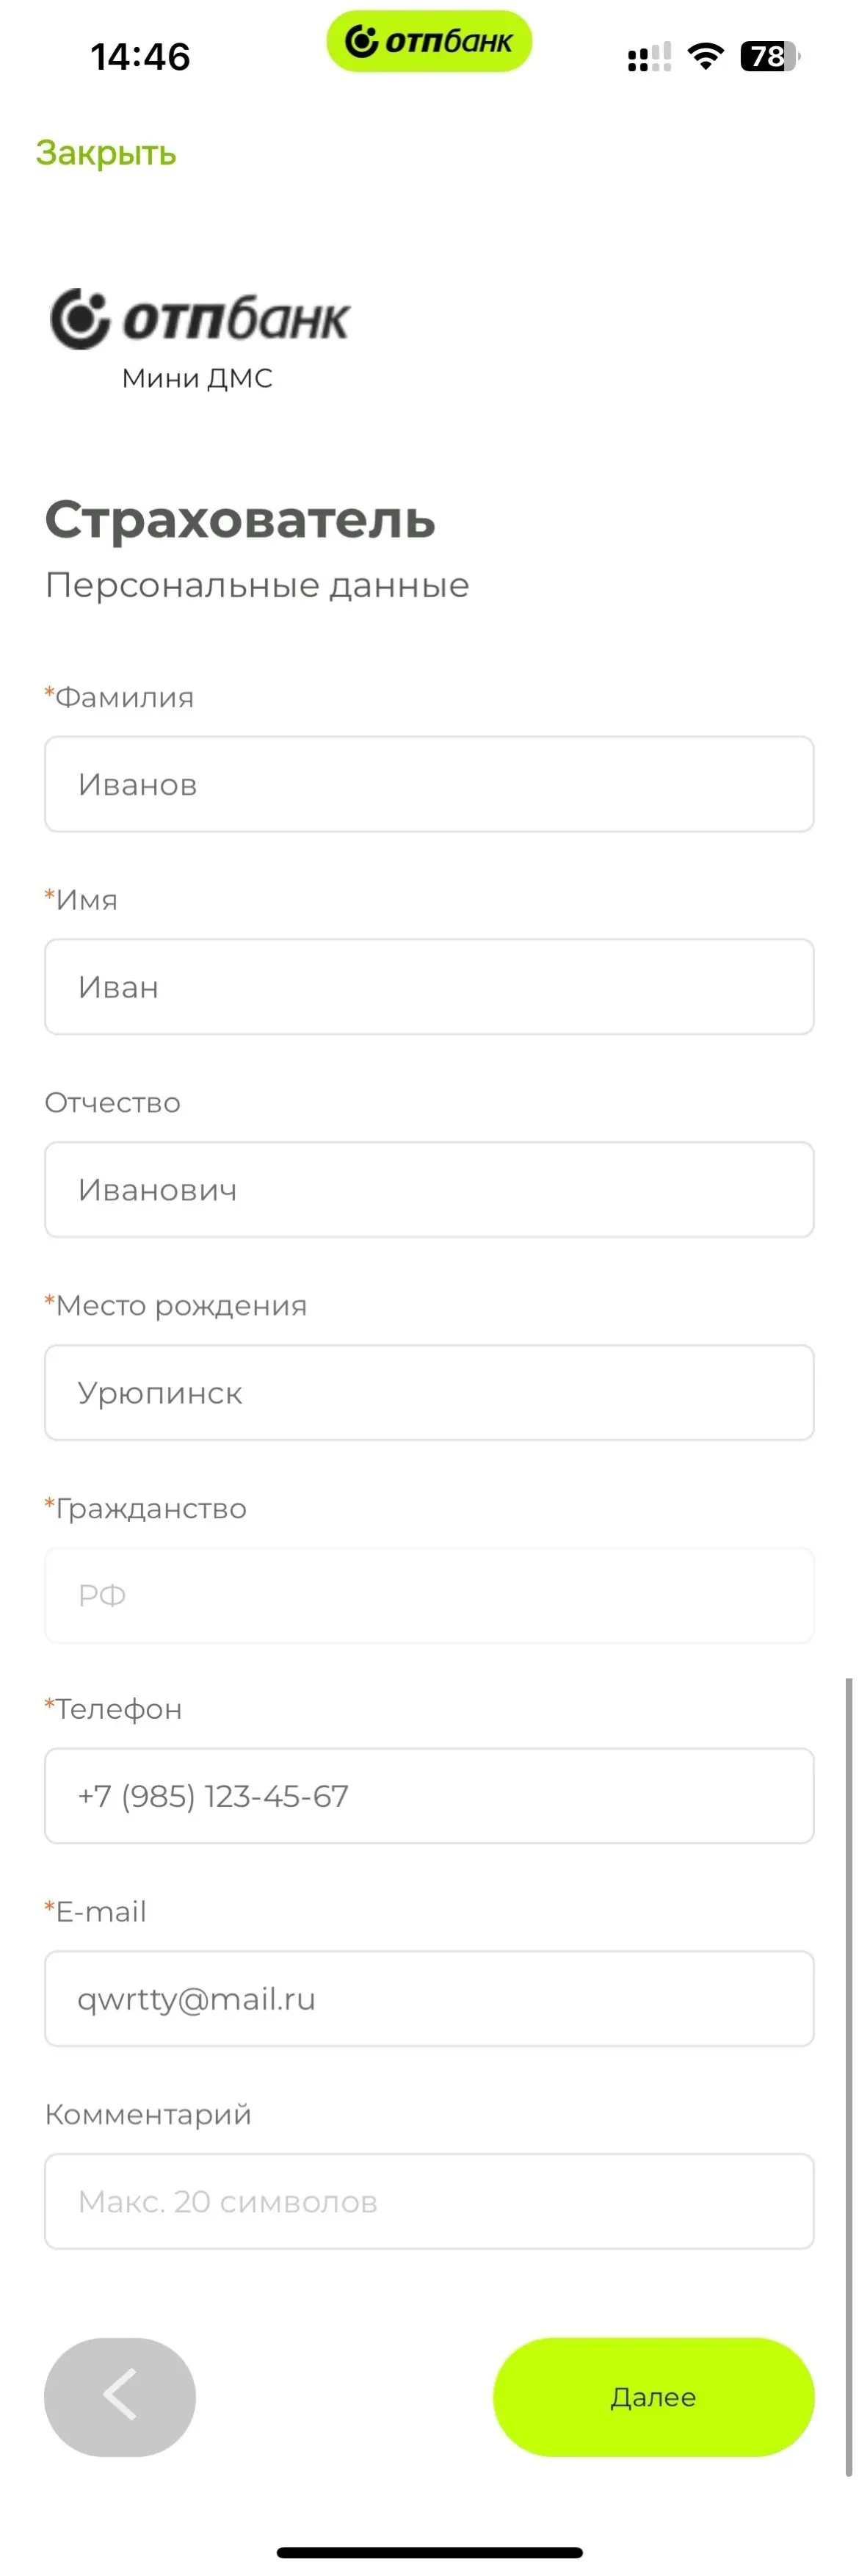Click into the Место рождения field
The width and height of the screenshot is (859, 2576).
[x=429, y=1393]
